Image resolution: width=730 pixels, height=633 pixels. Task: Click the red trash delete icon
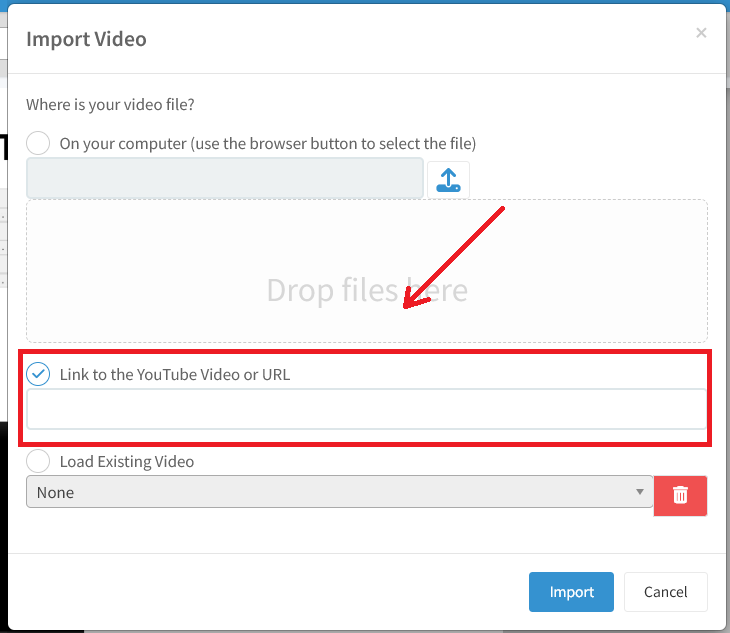coord(680,494)
